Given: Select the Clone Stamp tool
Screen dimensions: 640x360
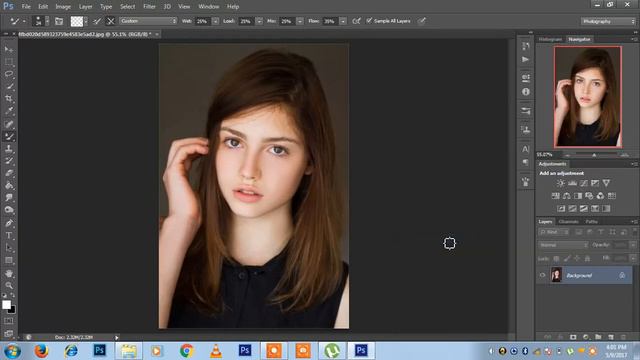Looking at the screenshot, I should pos(9,149).
